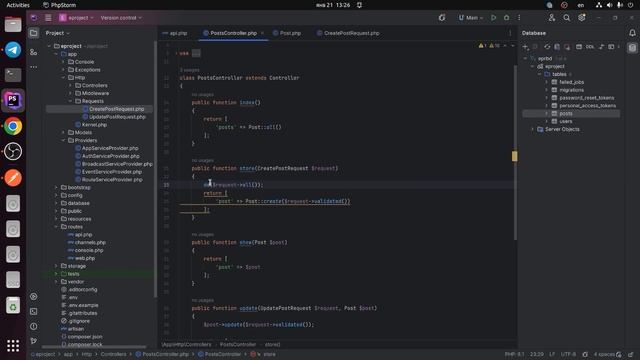Run the Main configuration with the play icon

click(x=493, y=18)
